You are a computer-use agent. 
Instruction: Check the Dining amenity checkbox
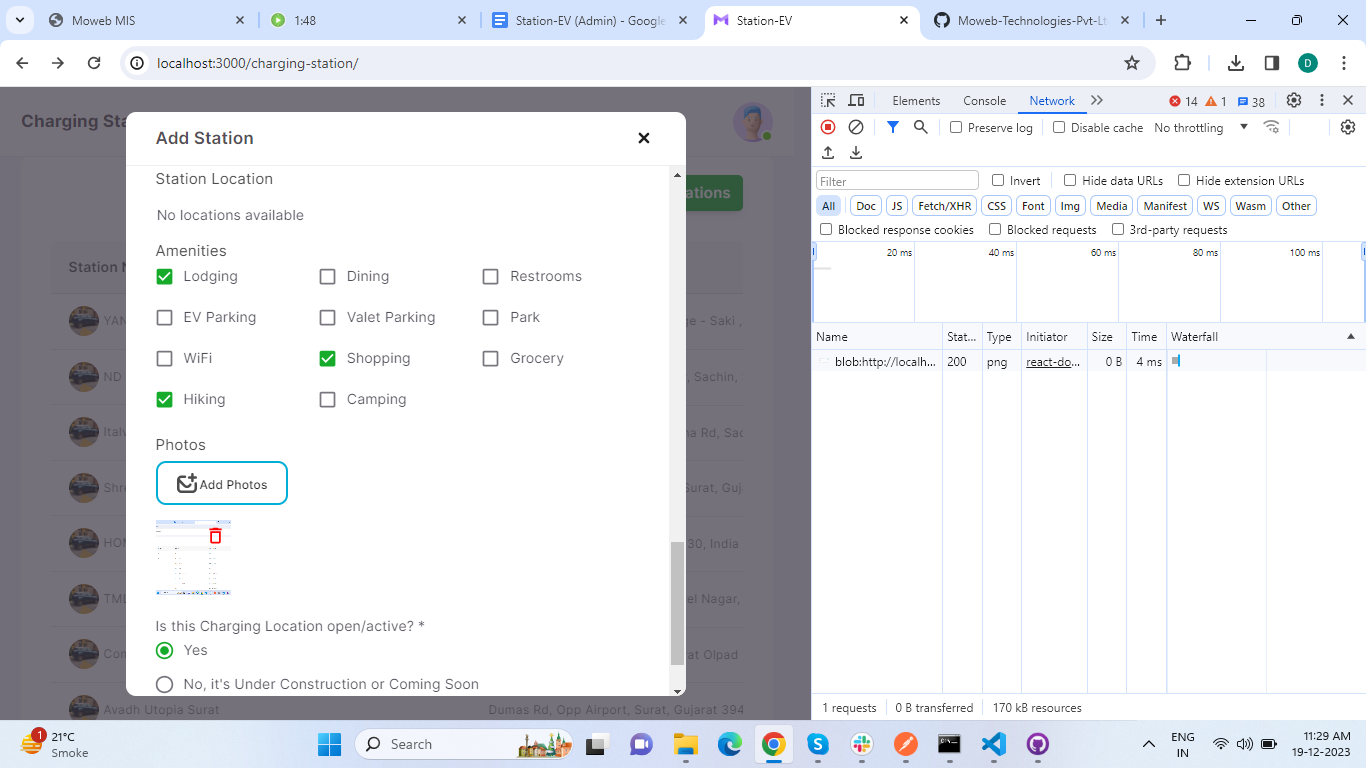tap(327, 277)
